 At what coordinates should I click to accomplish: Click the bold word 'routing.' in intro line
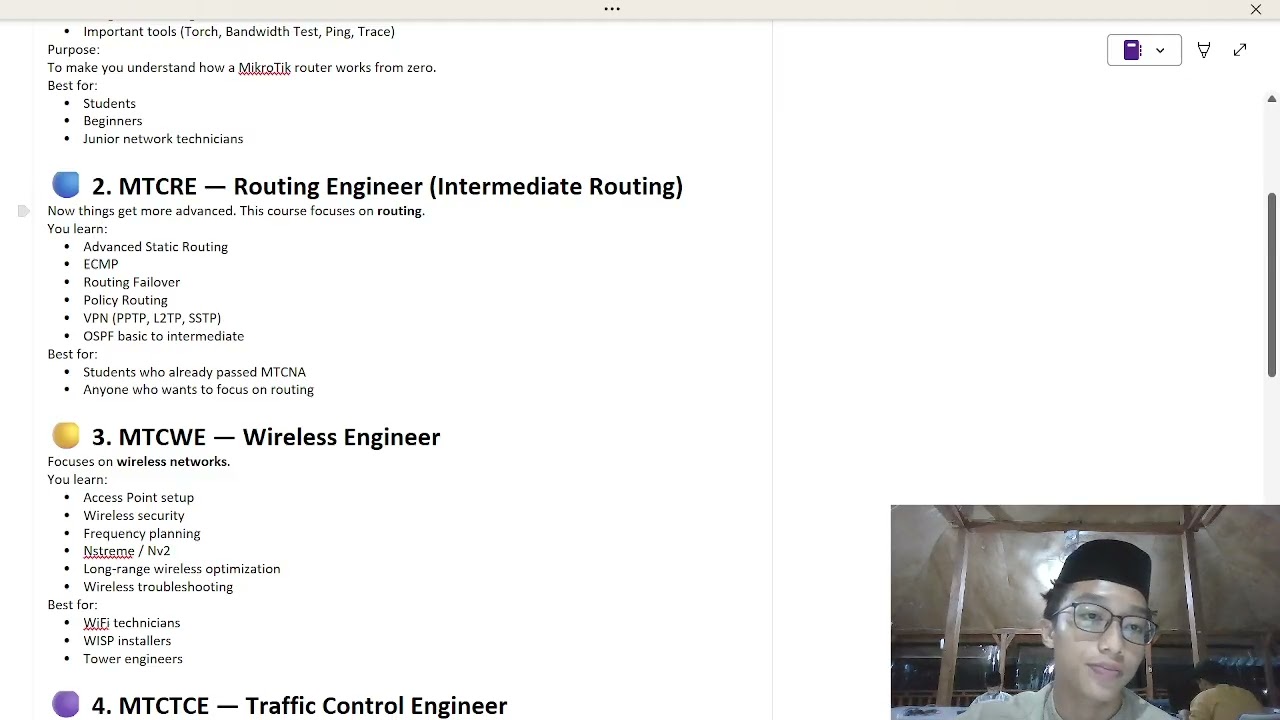[x=401, y=211]
